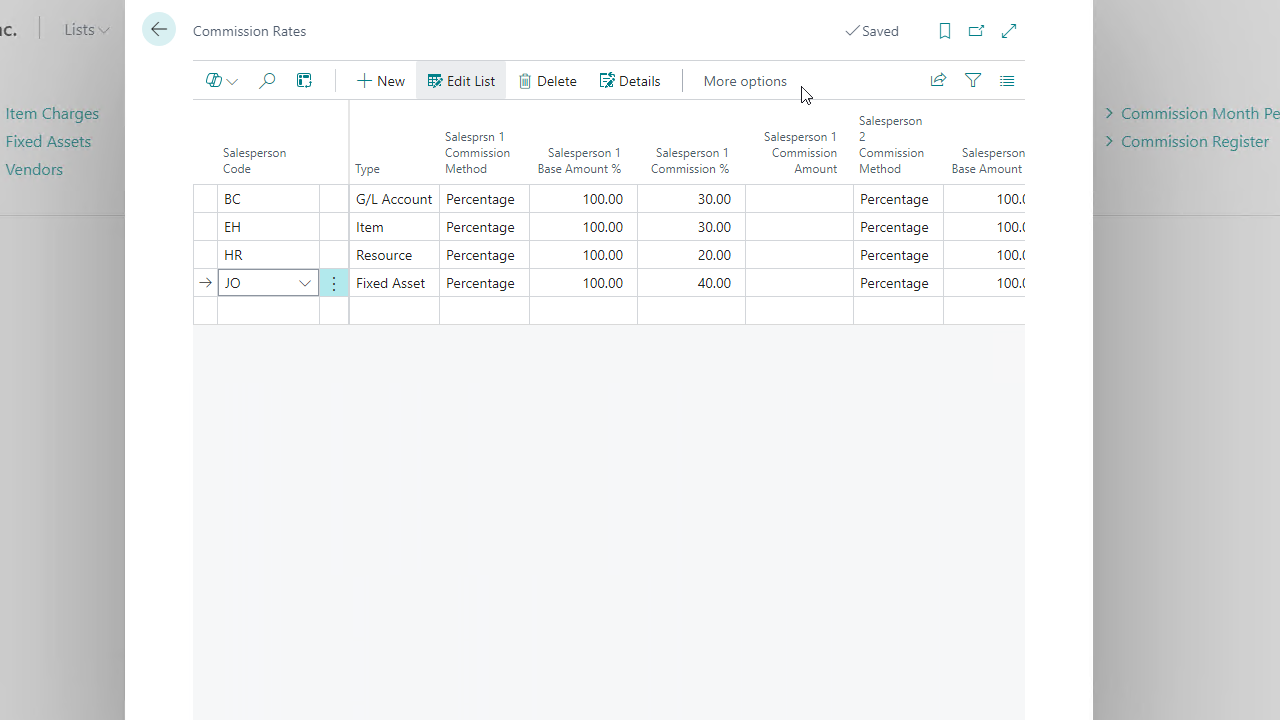Click the search magnifier icon
Image resolution: width=1280 pixels, height=720 pixels.
pyautogui.click(x=267, y=81)
